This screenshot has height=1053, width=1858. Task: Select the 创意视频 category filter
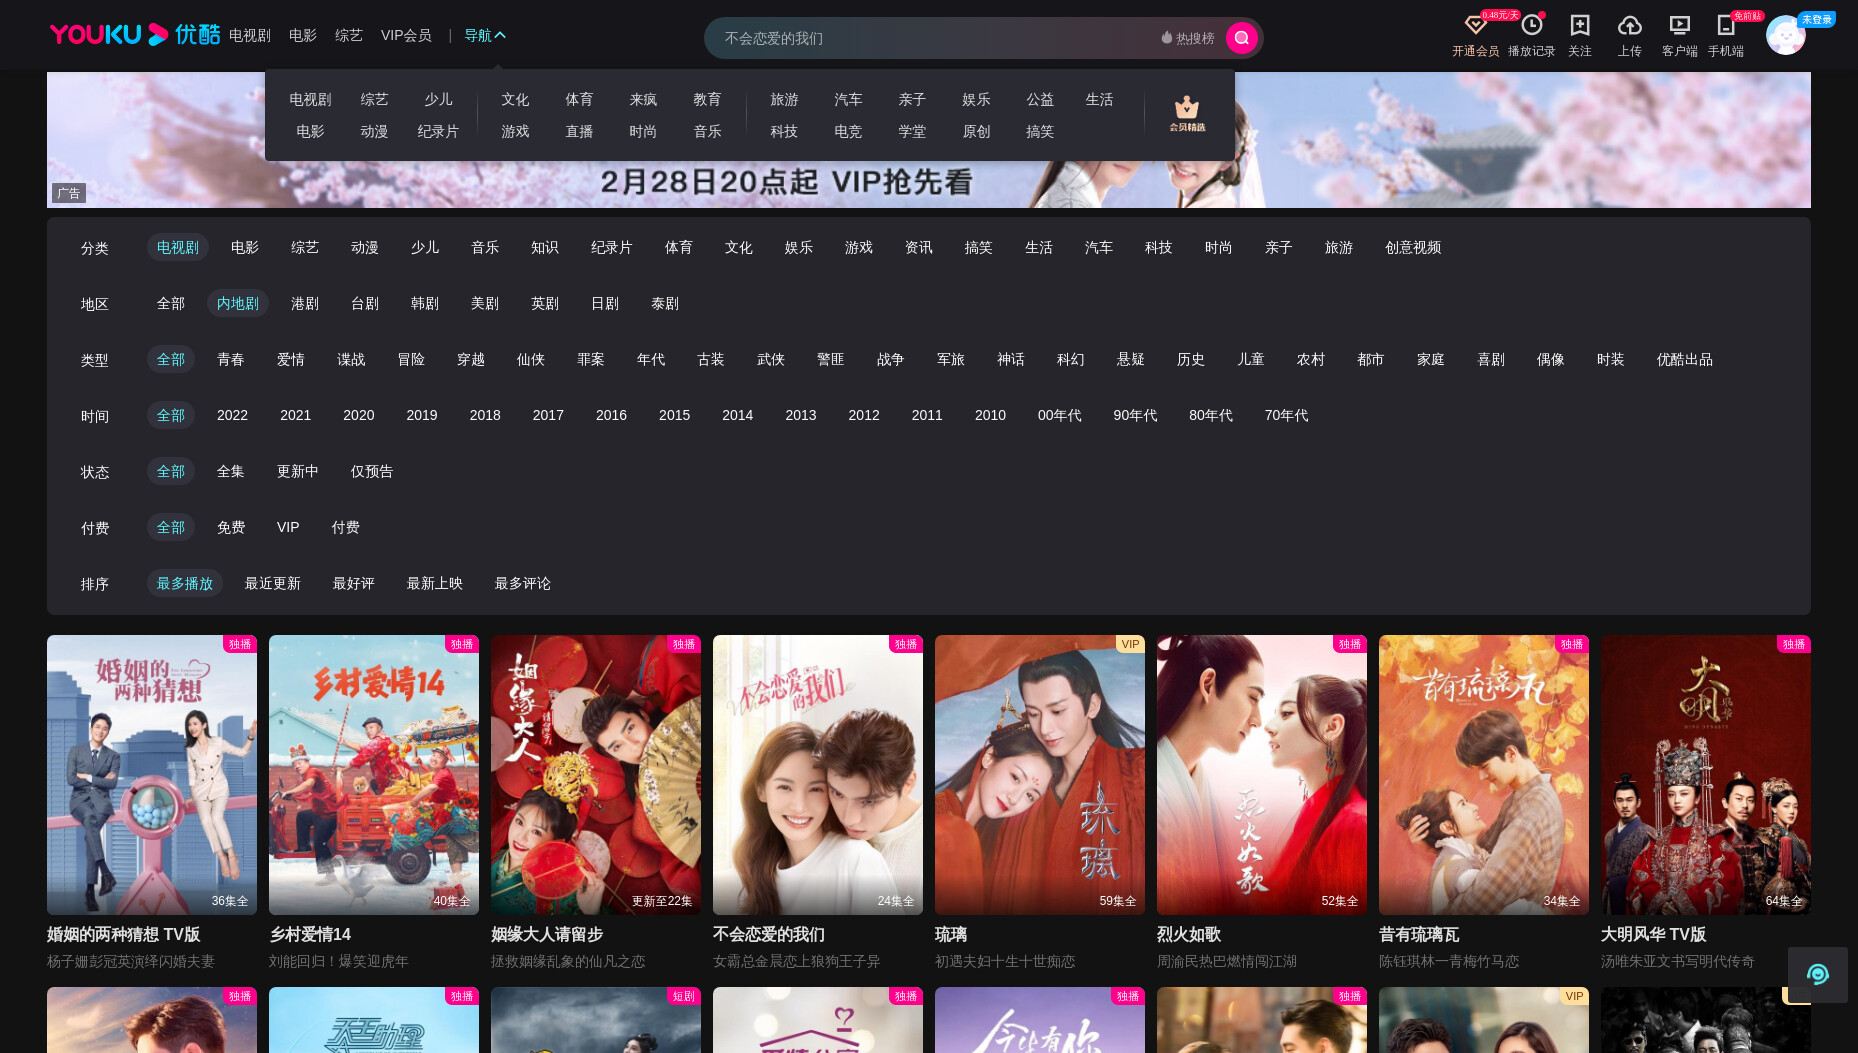[1413, 247]
